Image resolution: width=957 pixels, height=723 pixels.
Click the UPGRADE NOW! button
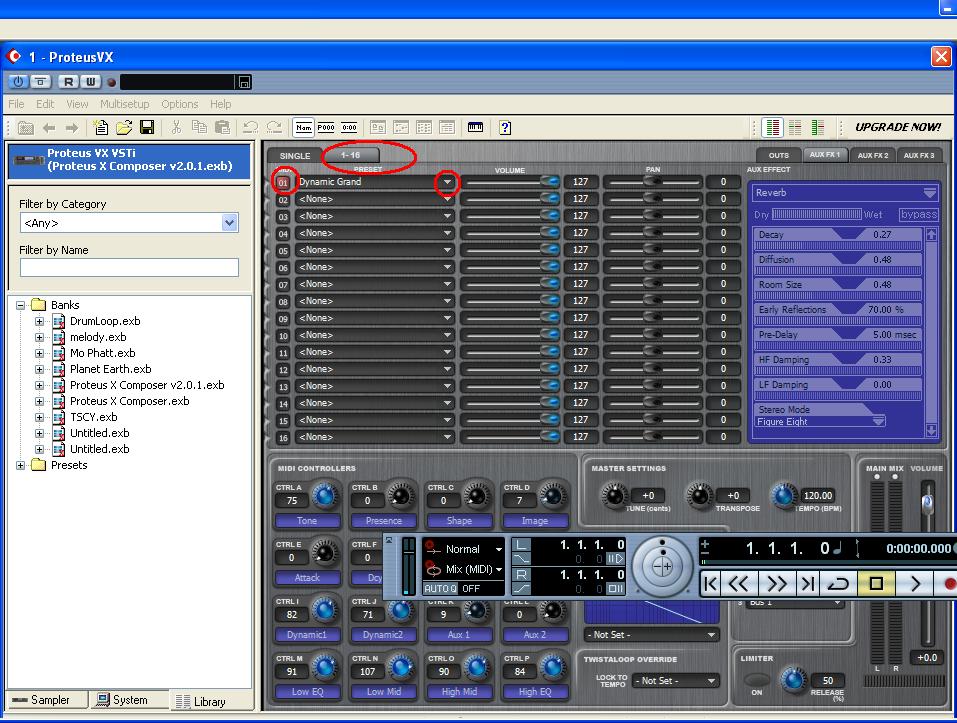[898, 127]
